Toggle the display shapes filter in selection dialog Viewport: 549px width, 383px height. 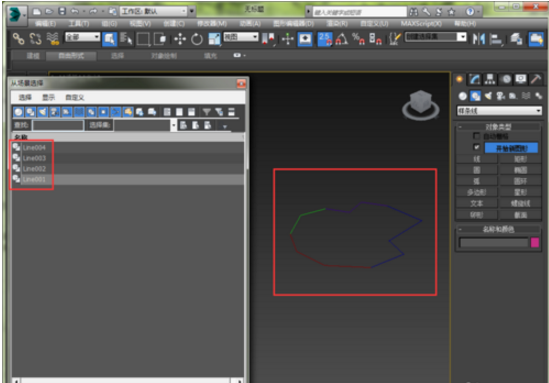click(x=30, y=112)
